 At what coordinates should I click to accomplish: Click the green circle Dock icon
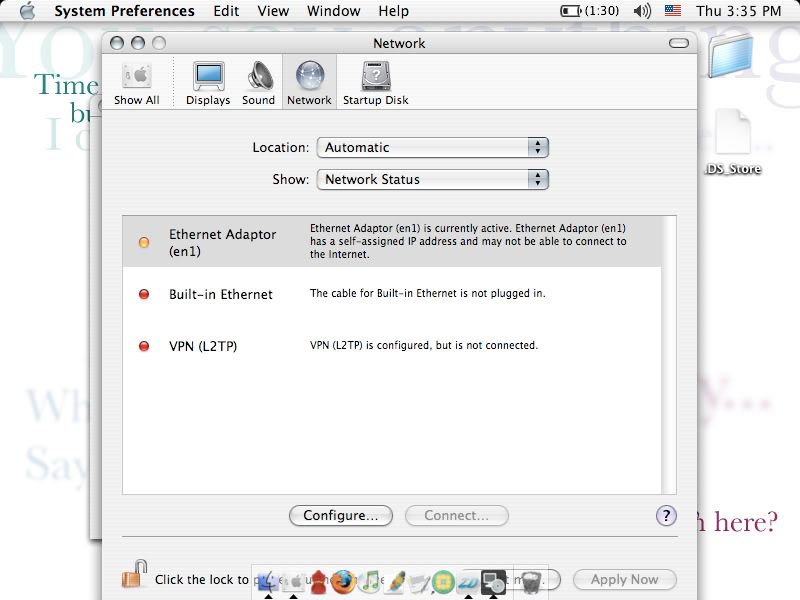[x=443, y=581]
